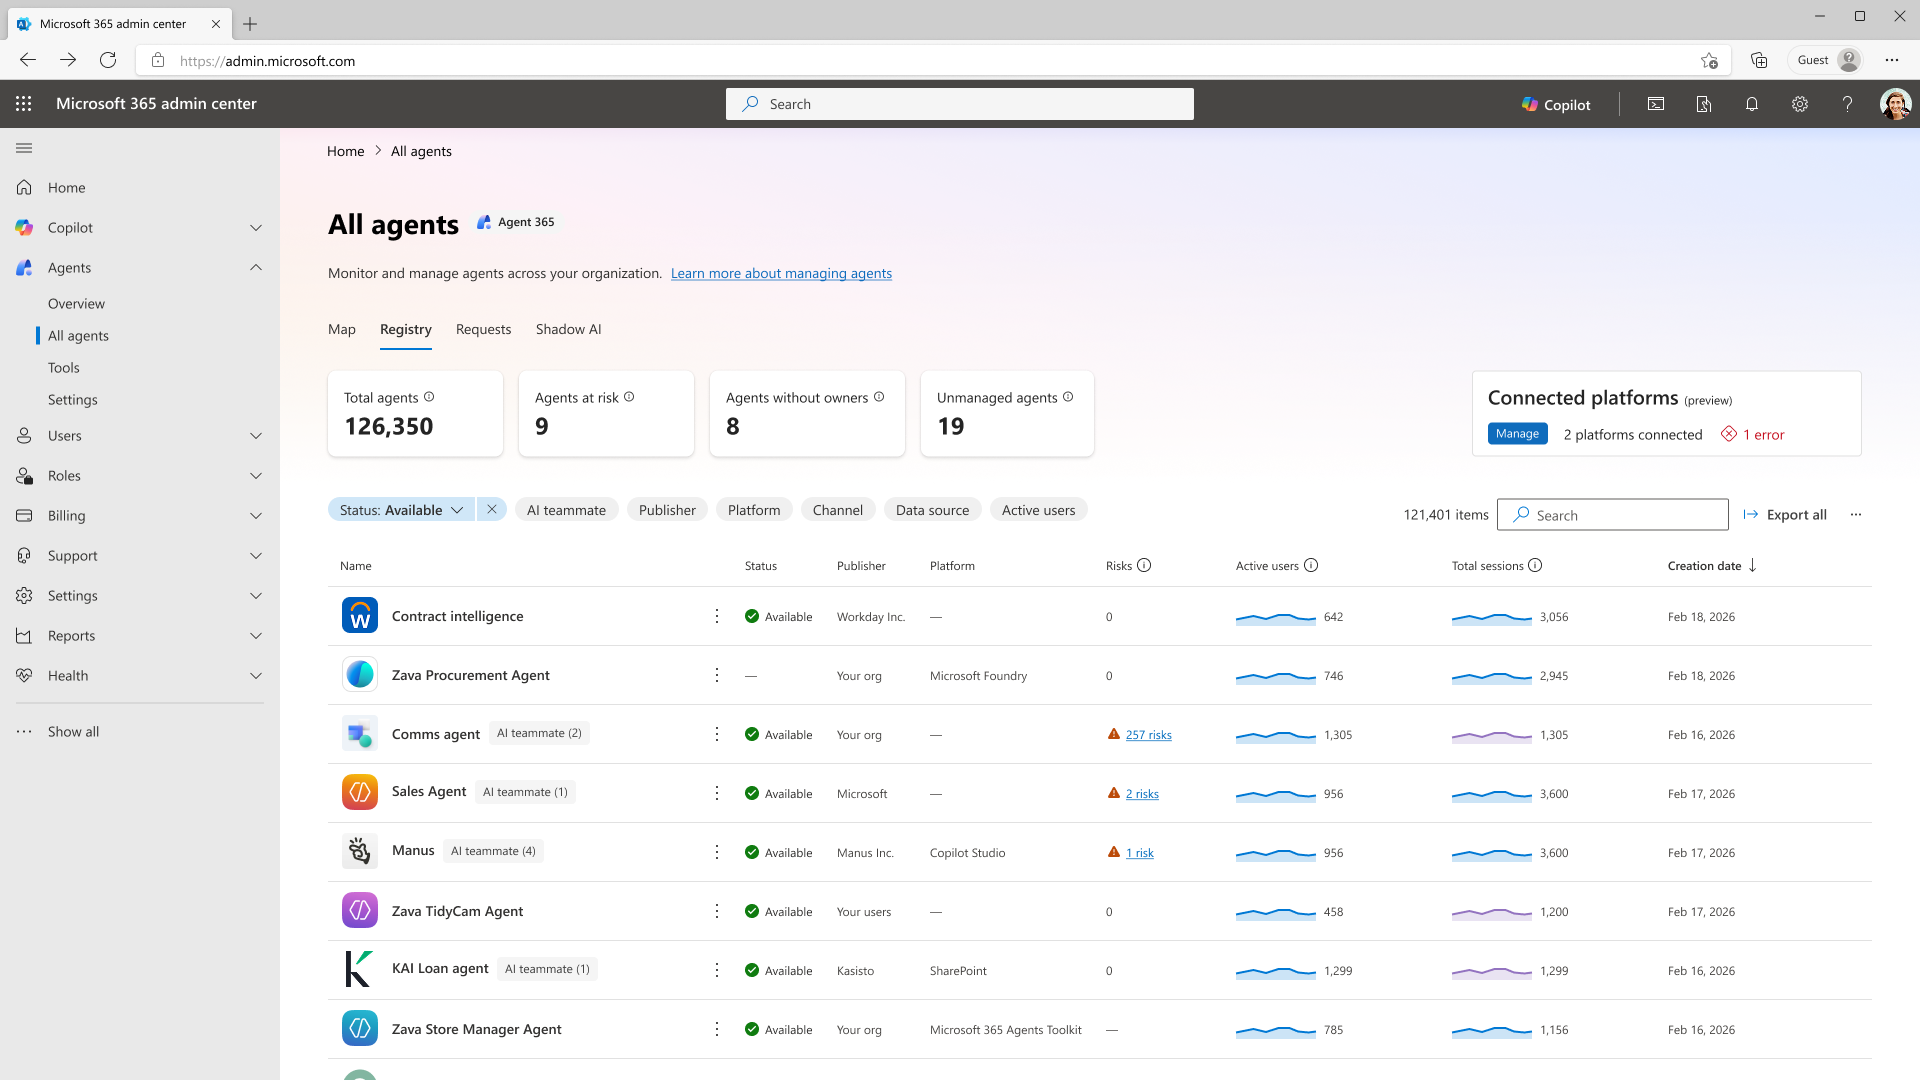Show info for Risks column
Viewport: 1920px width, 1080px height.
pyautogui.click(x=1144, y=565)
